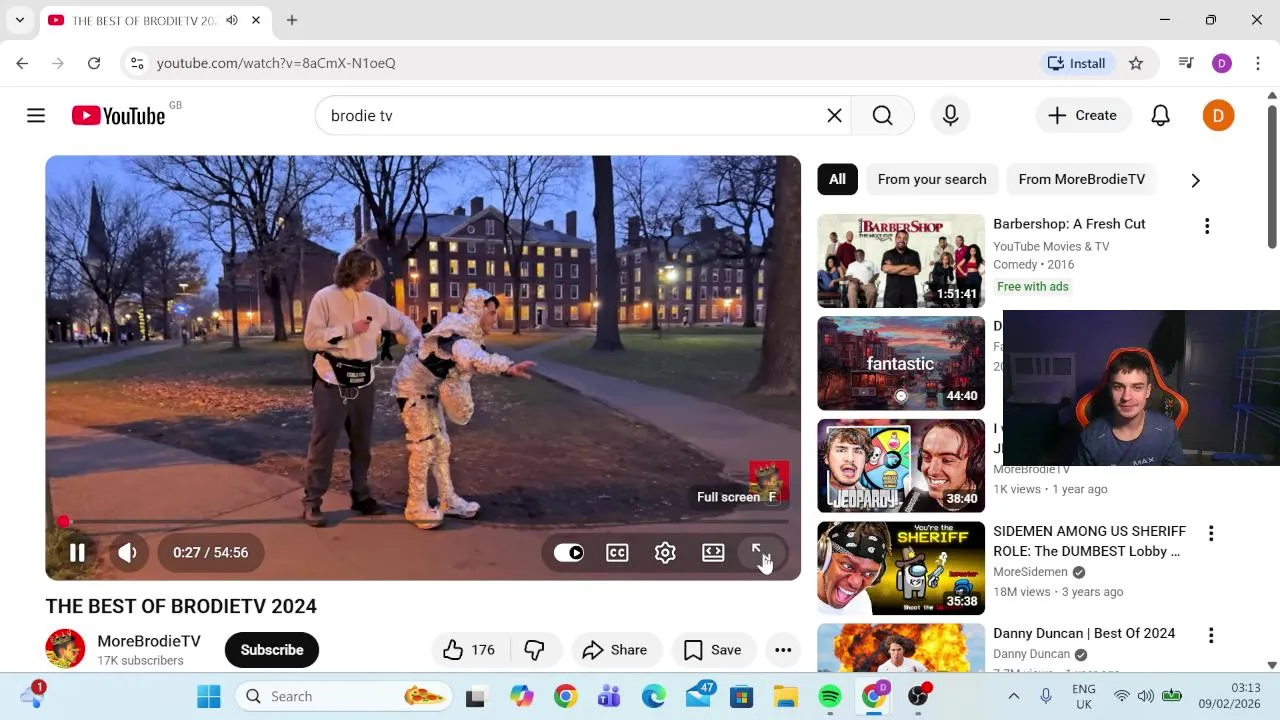Click the MoreSidemen channel name
This screenshot has height=720, width=1280.
[1030, 572]
